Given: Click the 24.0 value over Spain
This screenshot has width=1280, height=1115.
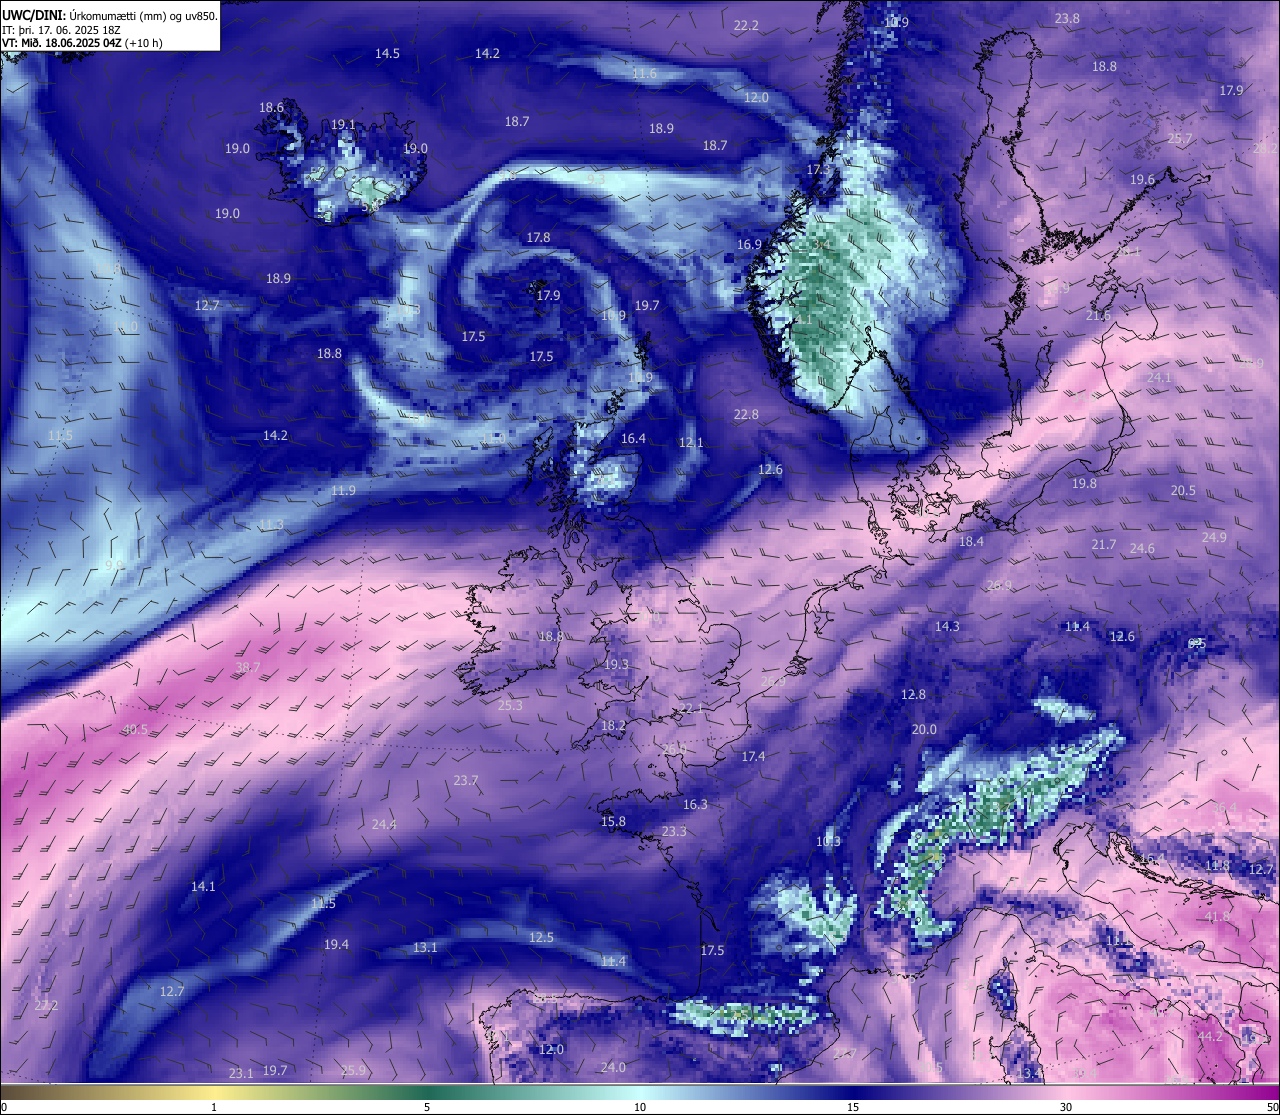Looking at the screenshot, I should click(613, 1067).
